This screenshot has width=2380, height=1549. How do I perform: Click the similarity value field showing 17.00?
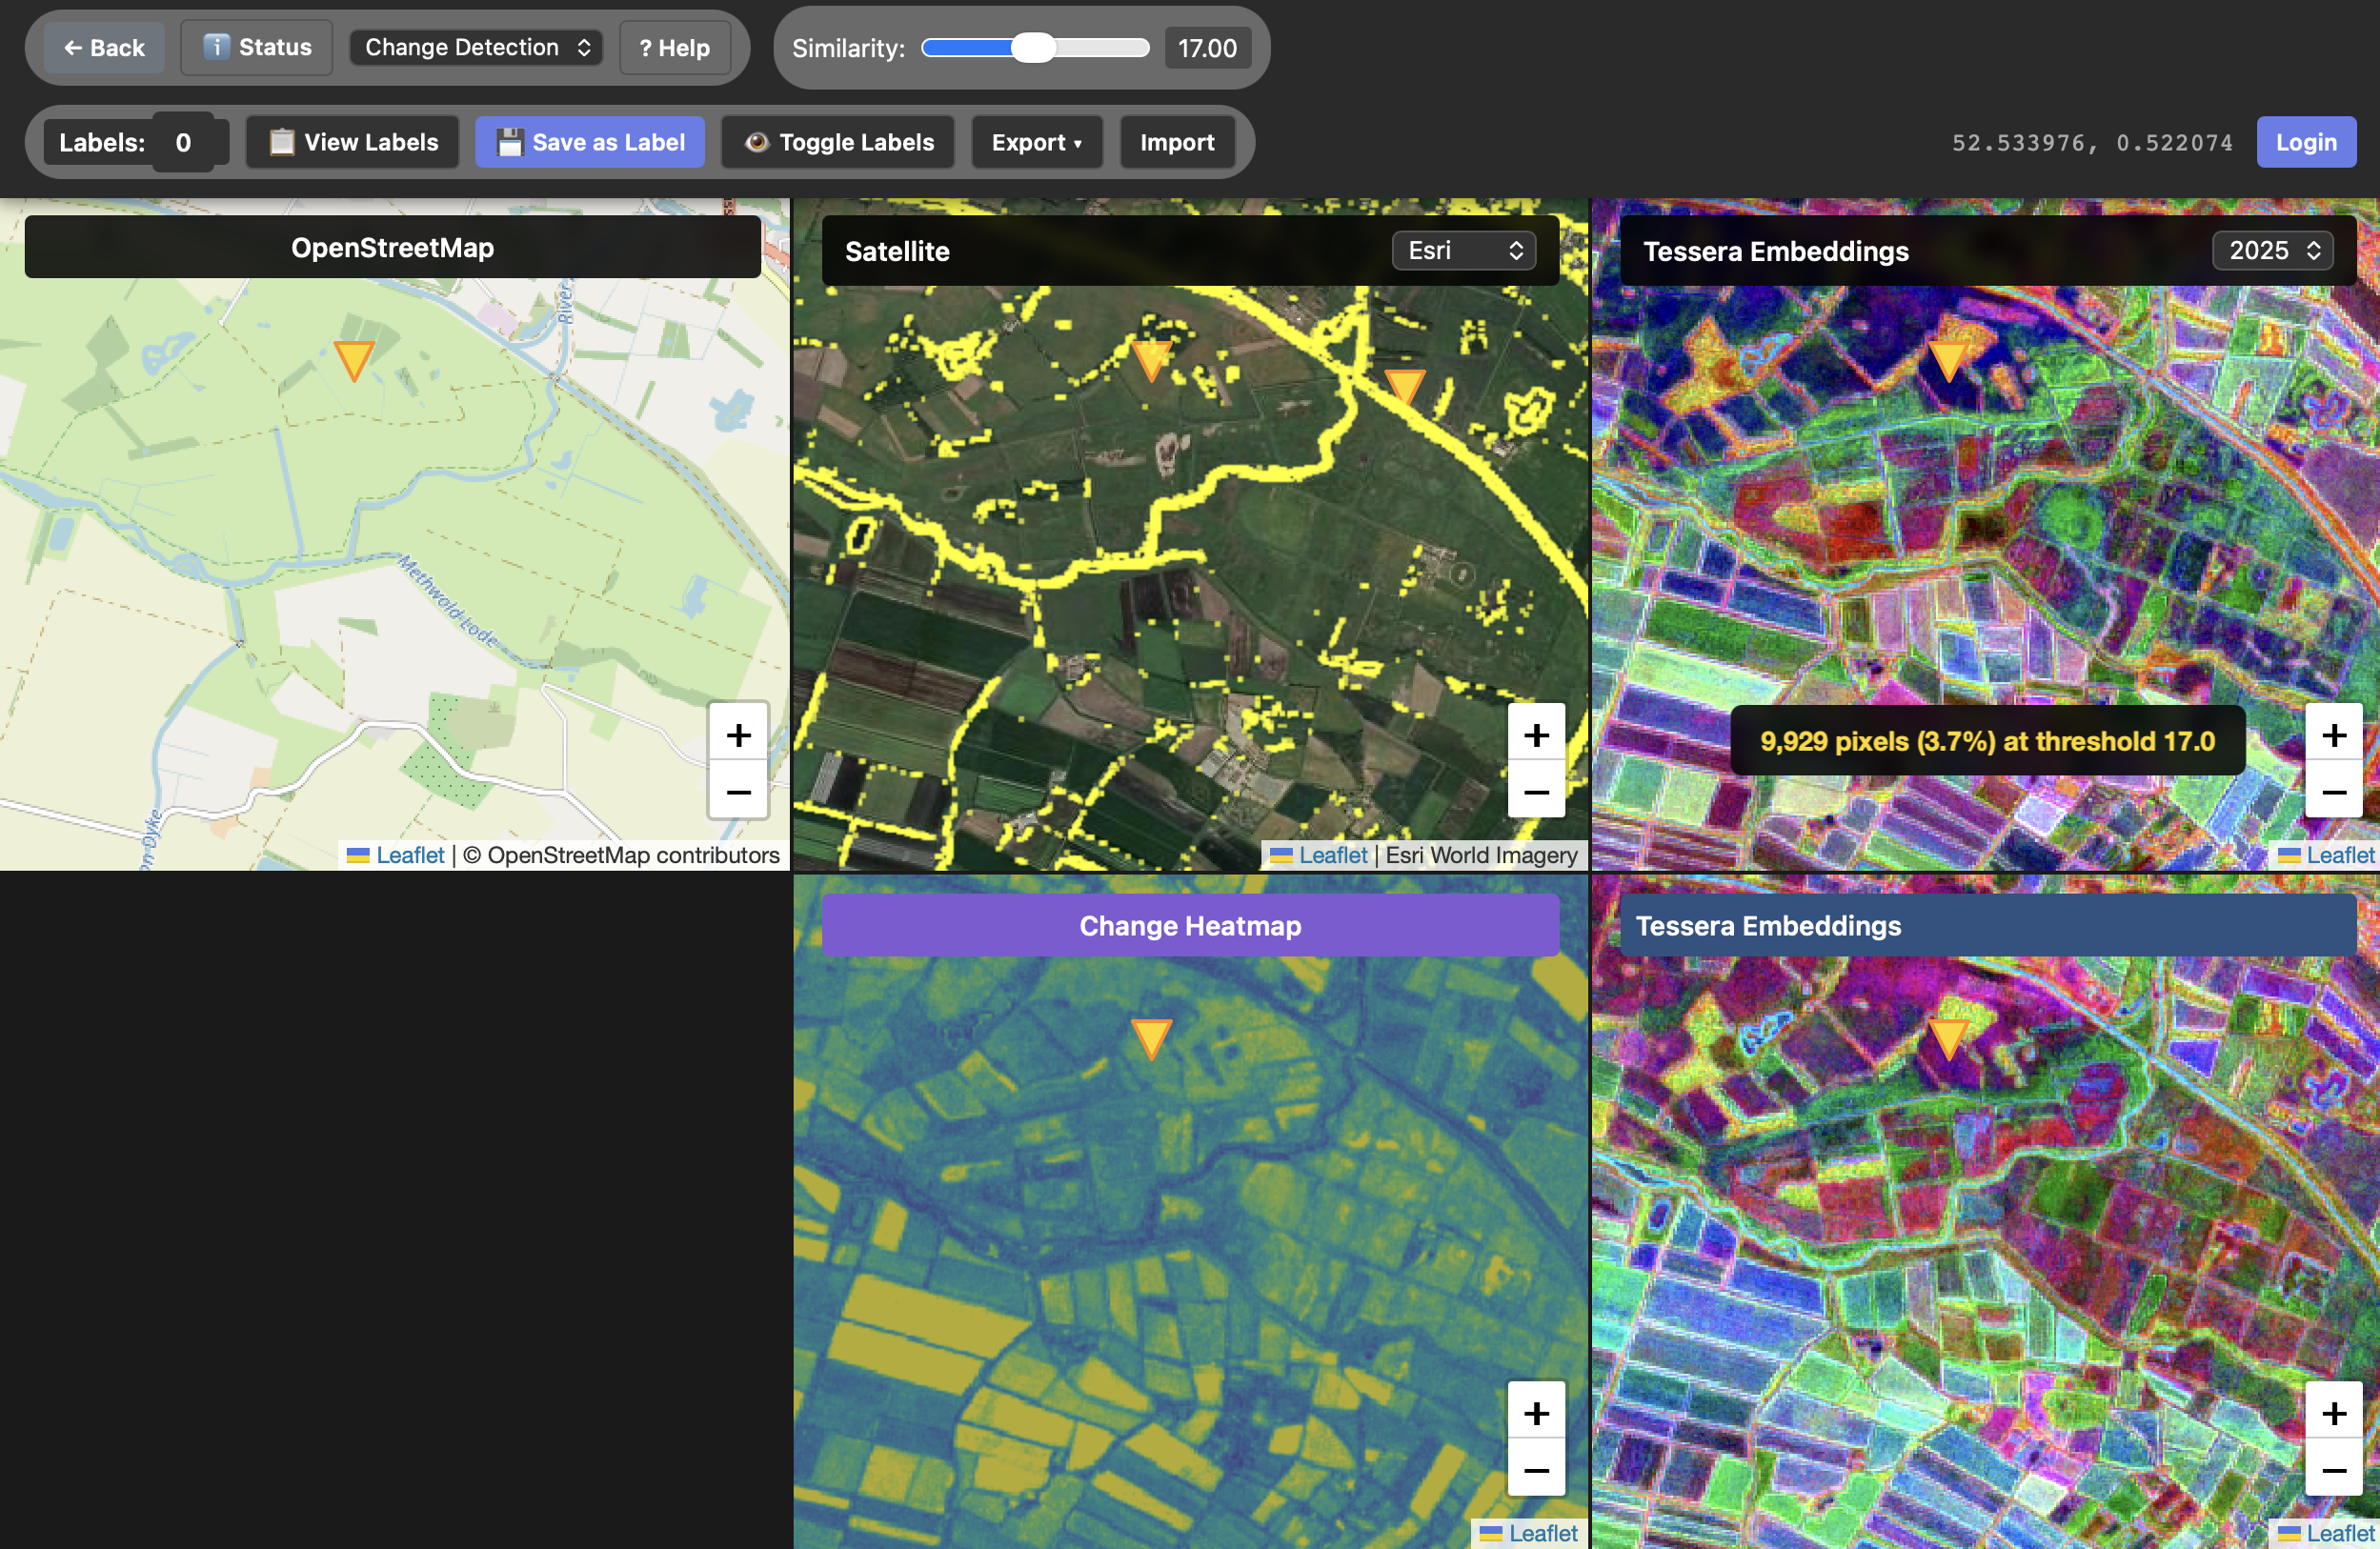(x=1206, y=47)
